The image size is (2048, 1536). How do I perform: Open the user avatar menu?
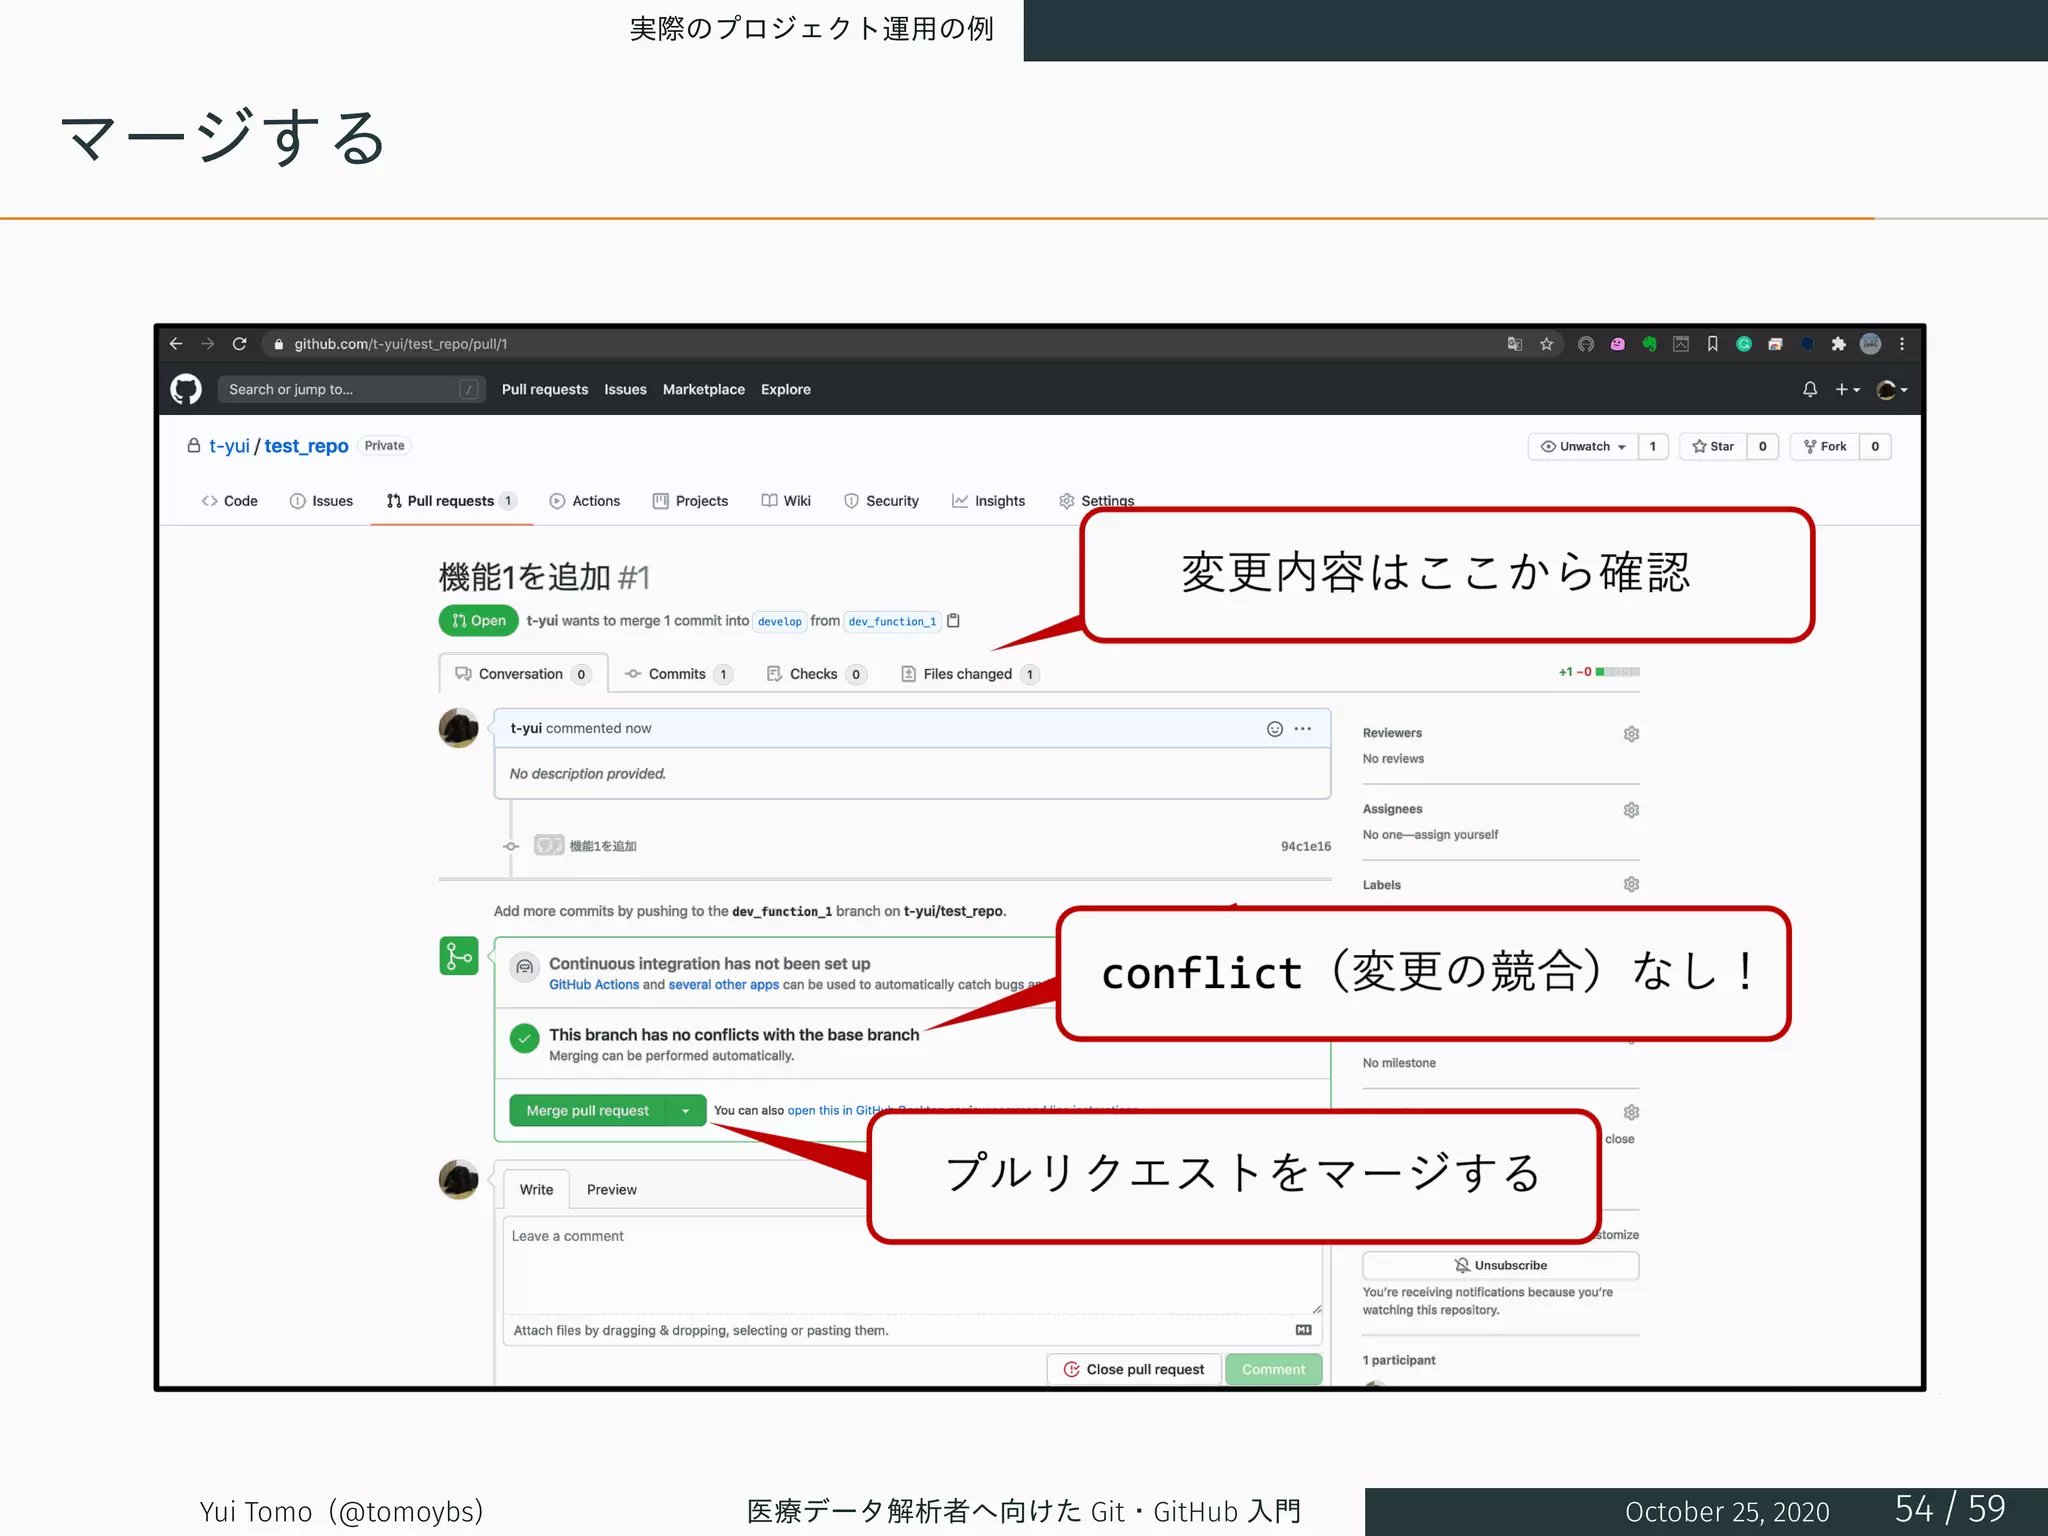[x=1891, y=389]
